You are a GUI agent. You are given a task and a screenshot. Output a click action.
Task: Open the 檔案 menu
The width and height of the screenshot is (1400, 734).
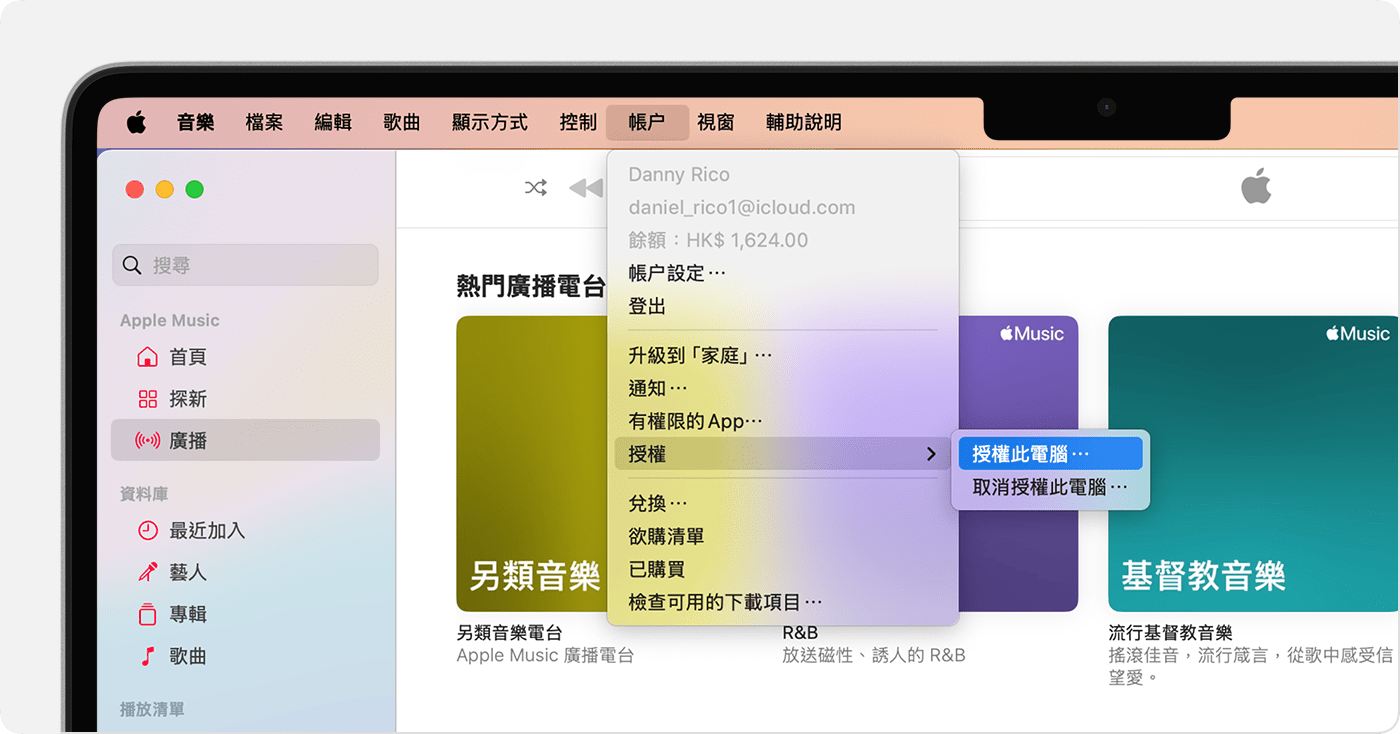pos(264,122)
